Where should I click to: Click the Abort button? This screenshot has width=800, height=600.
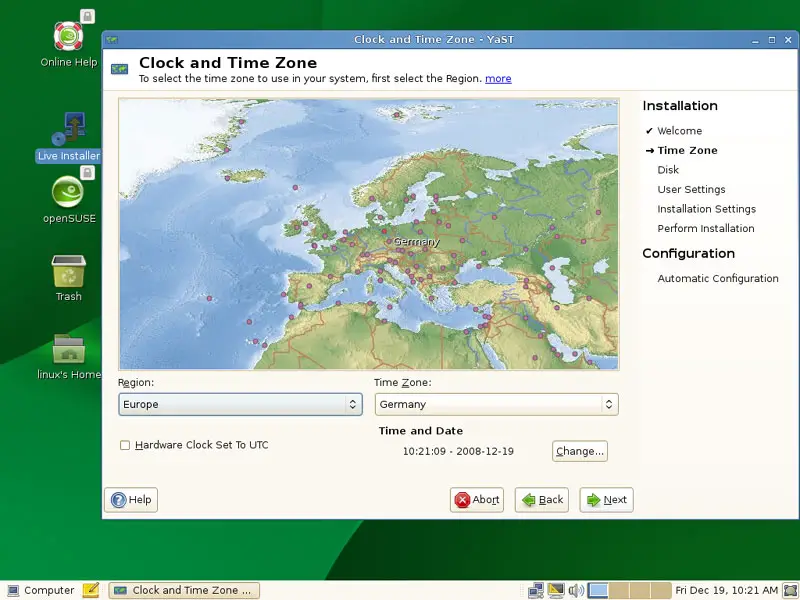tap(477, 499)
